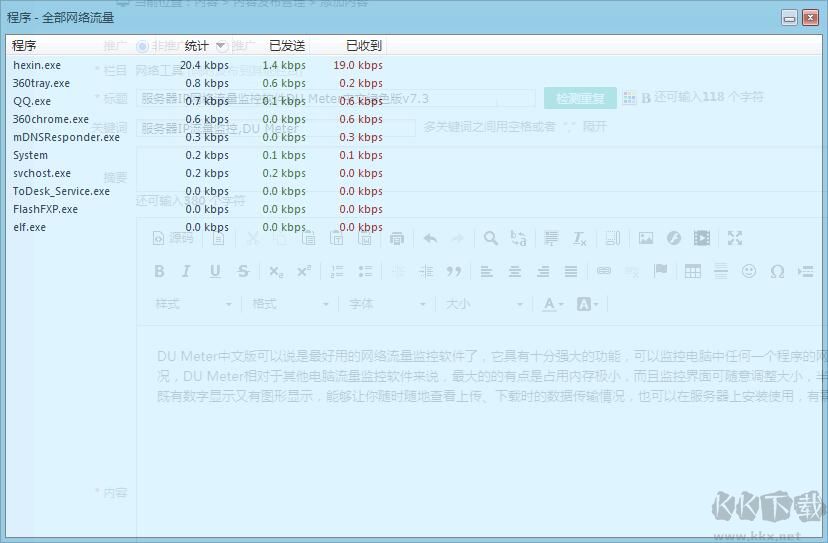Open the 大小 font size dropdown
The height and width of the screenshot is (543, 828).
(483, 304)
